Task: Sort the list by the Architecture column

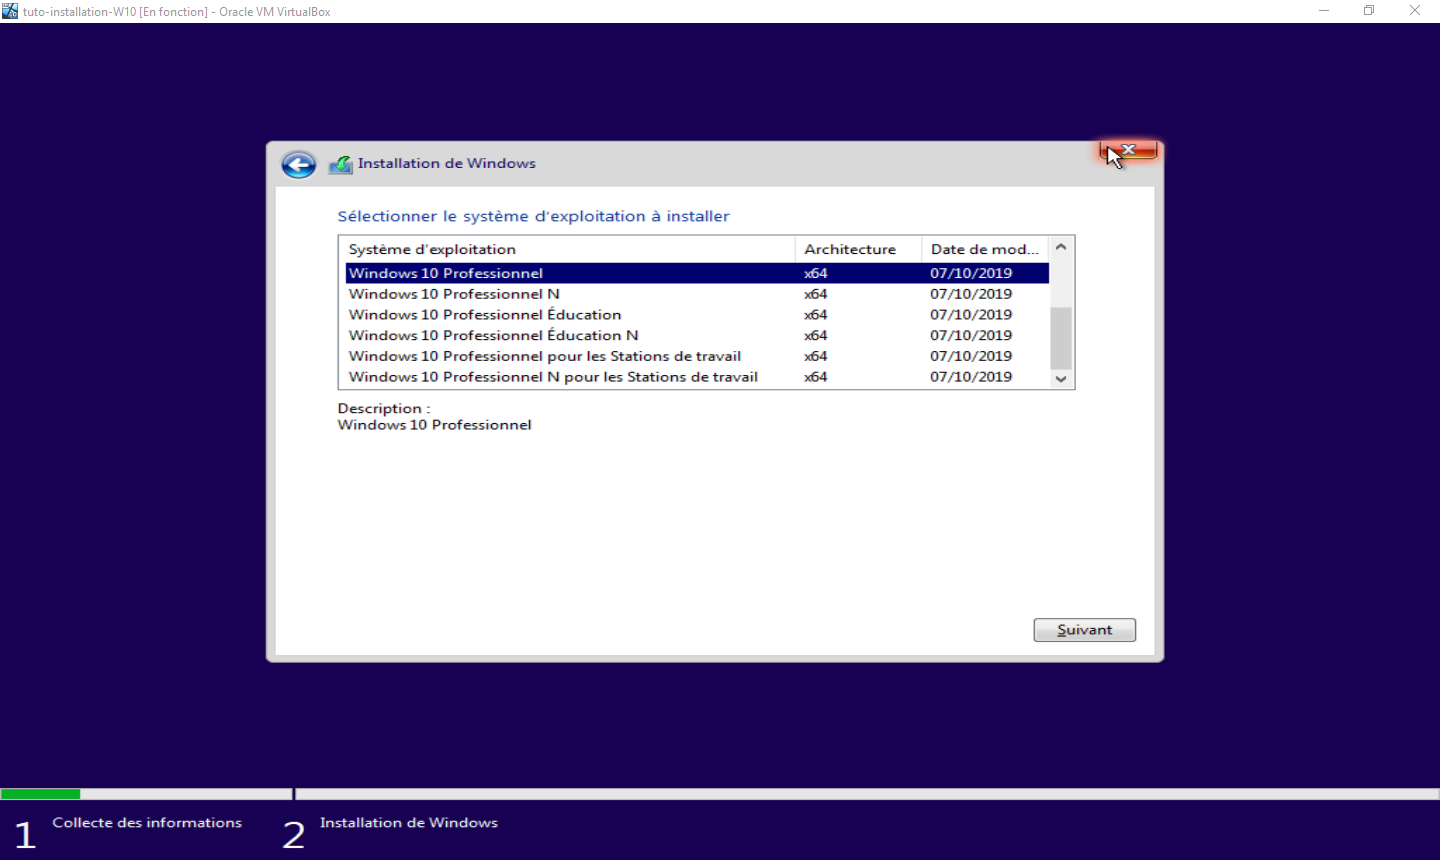Action: tap(849, 248)
